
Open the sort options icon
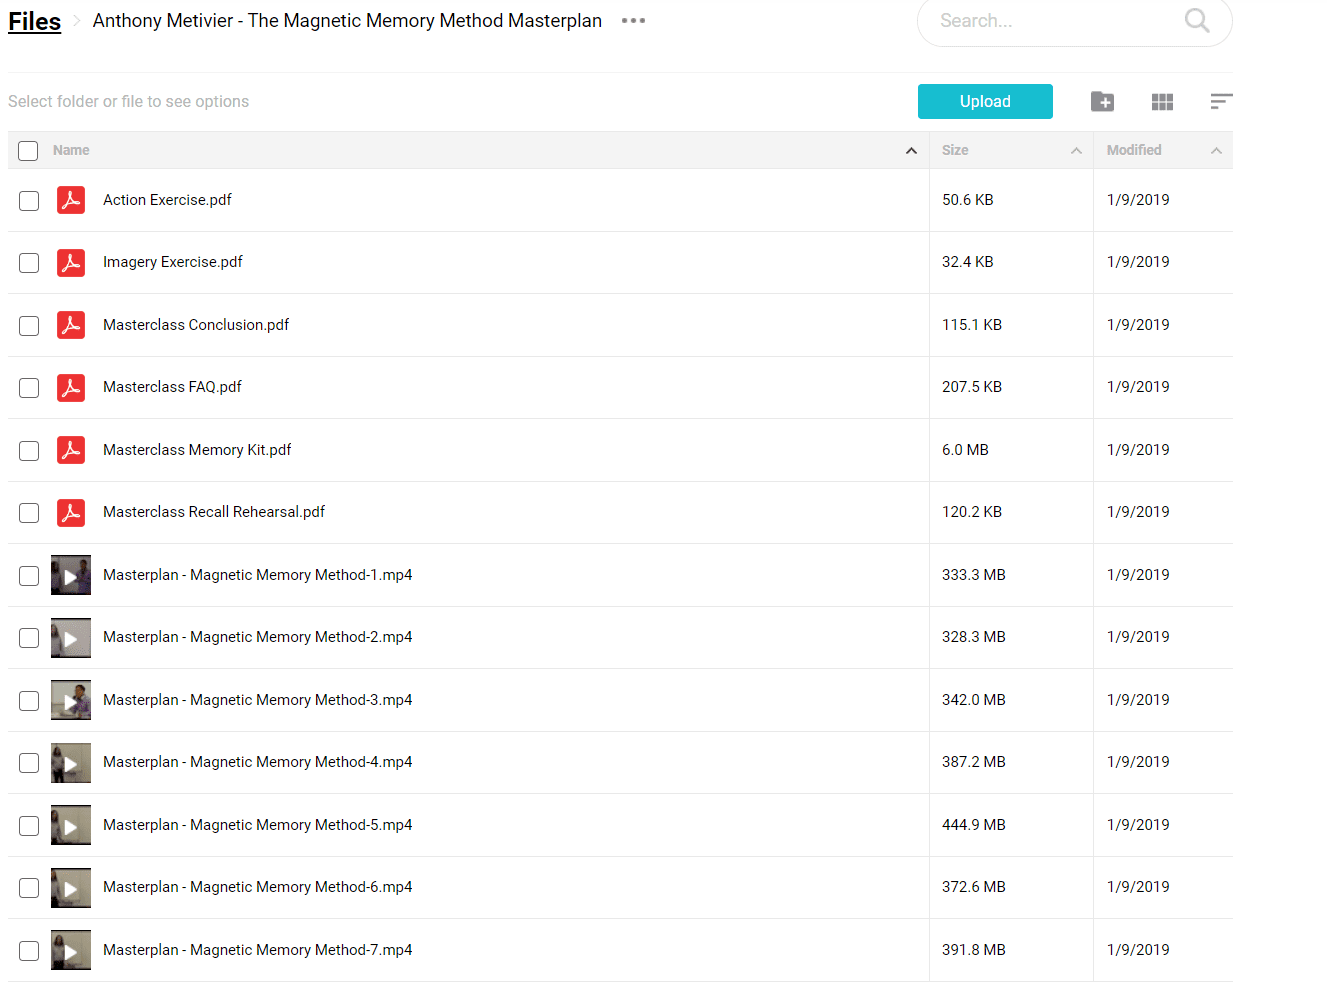[x=1221, y=101]
